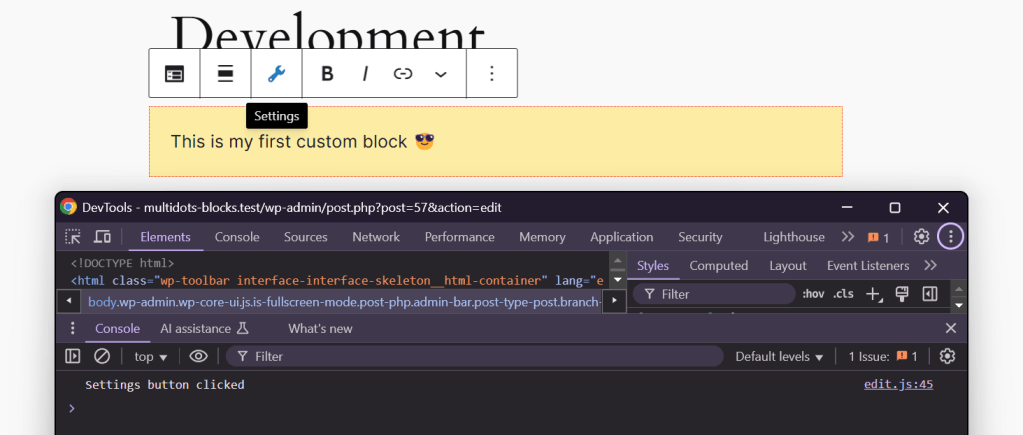Click the Settings button clicked log message

tap(165, 385)
